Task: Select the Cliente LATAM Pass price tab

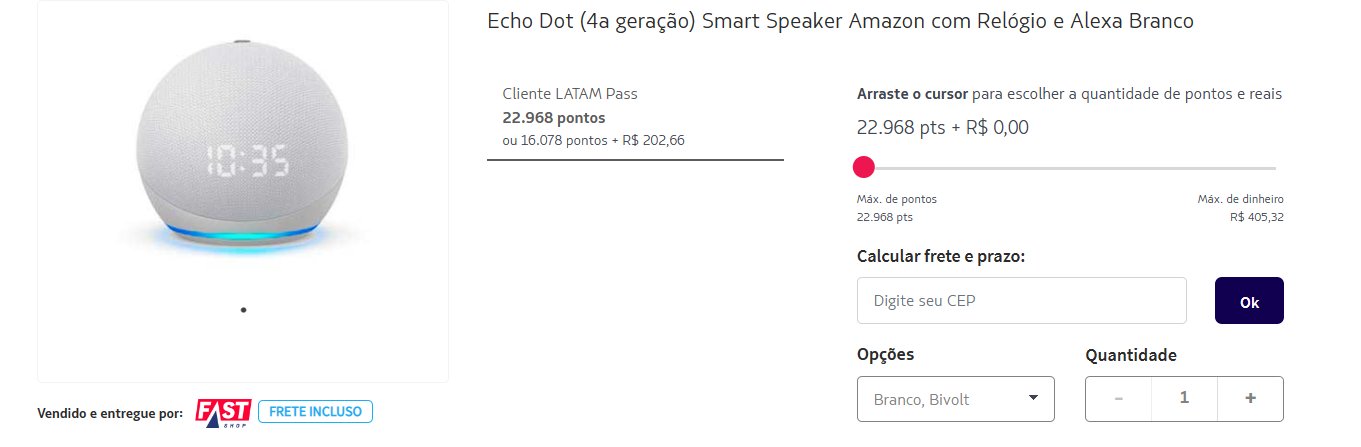Action: 635,117
